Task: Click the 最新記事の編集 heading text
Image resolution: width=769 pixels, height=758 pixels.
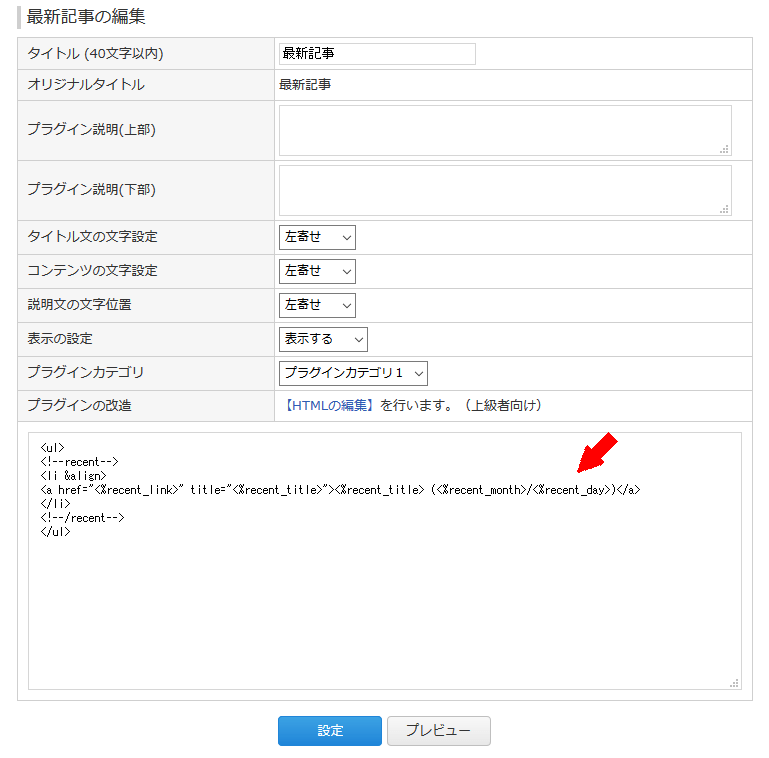Action: pyautogui.click(x=86, y=17)
